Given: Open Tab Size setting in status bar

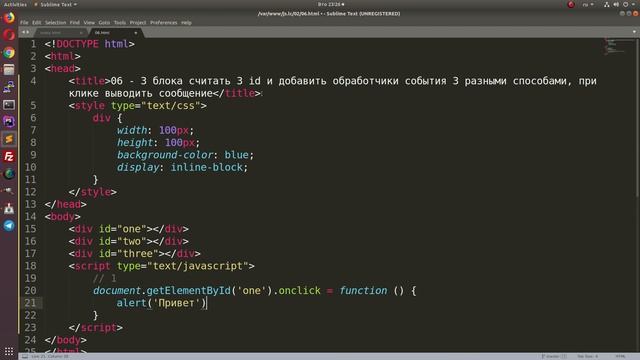Looking at the screenshot, I should pyautogui.click(x=588, y=356).
